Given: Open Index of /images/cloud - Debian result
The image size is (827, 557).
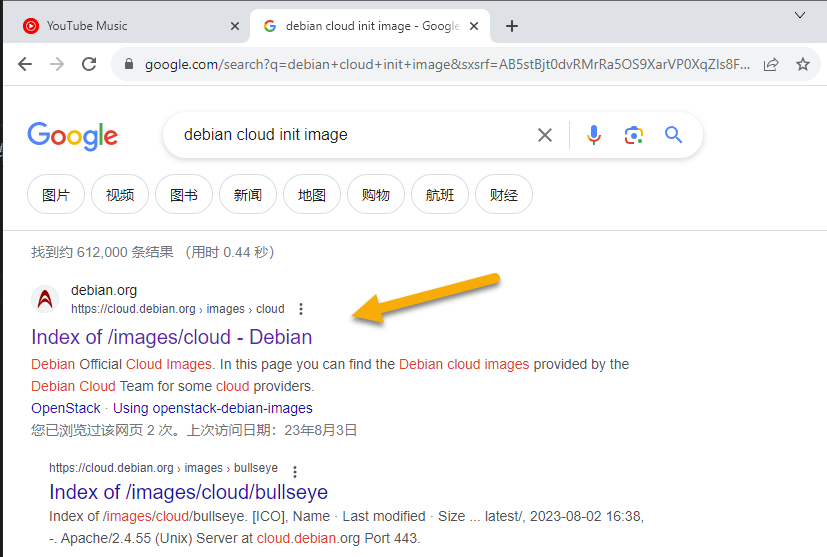Looking at the screenshot, I should (171, 337).
